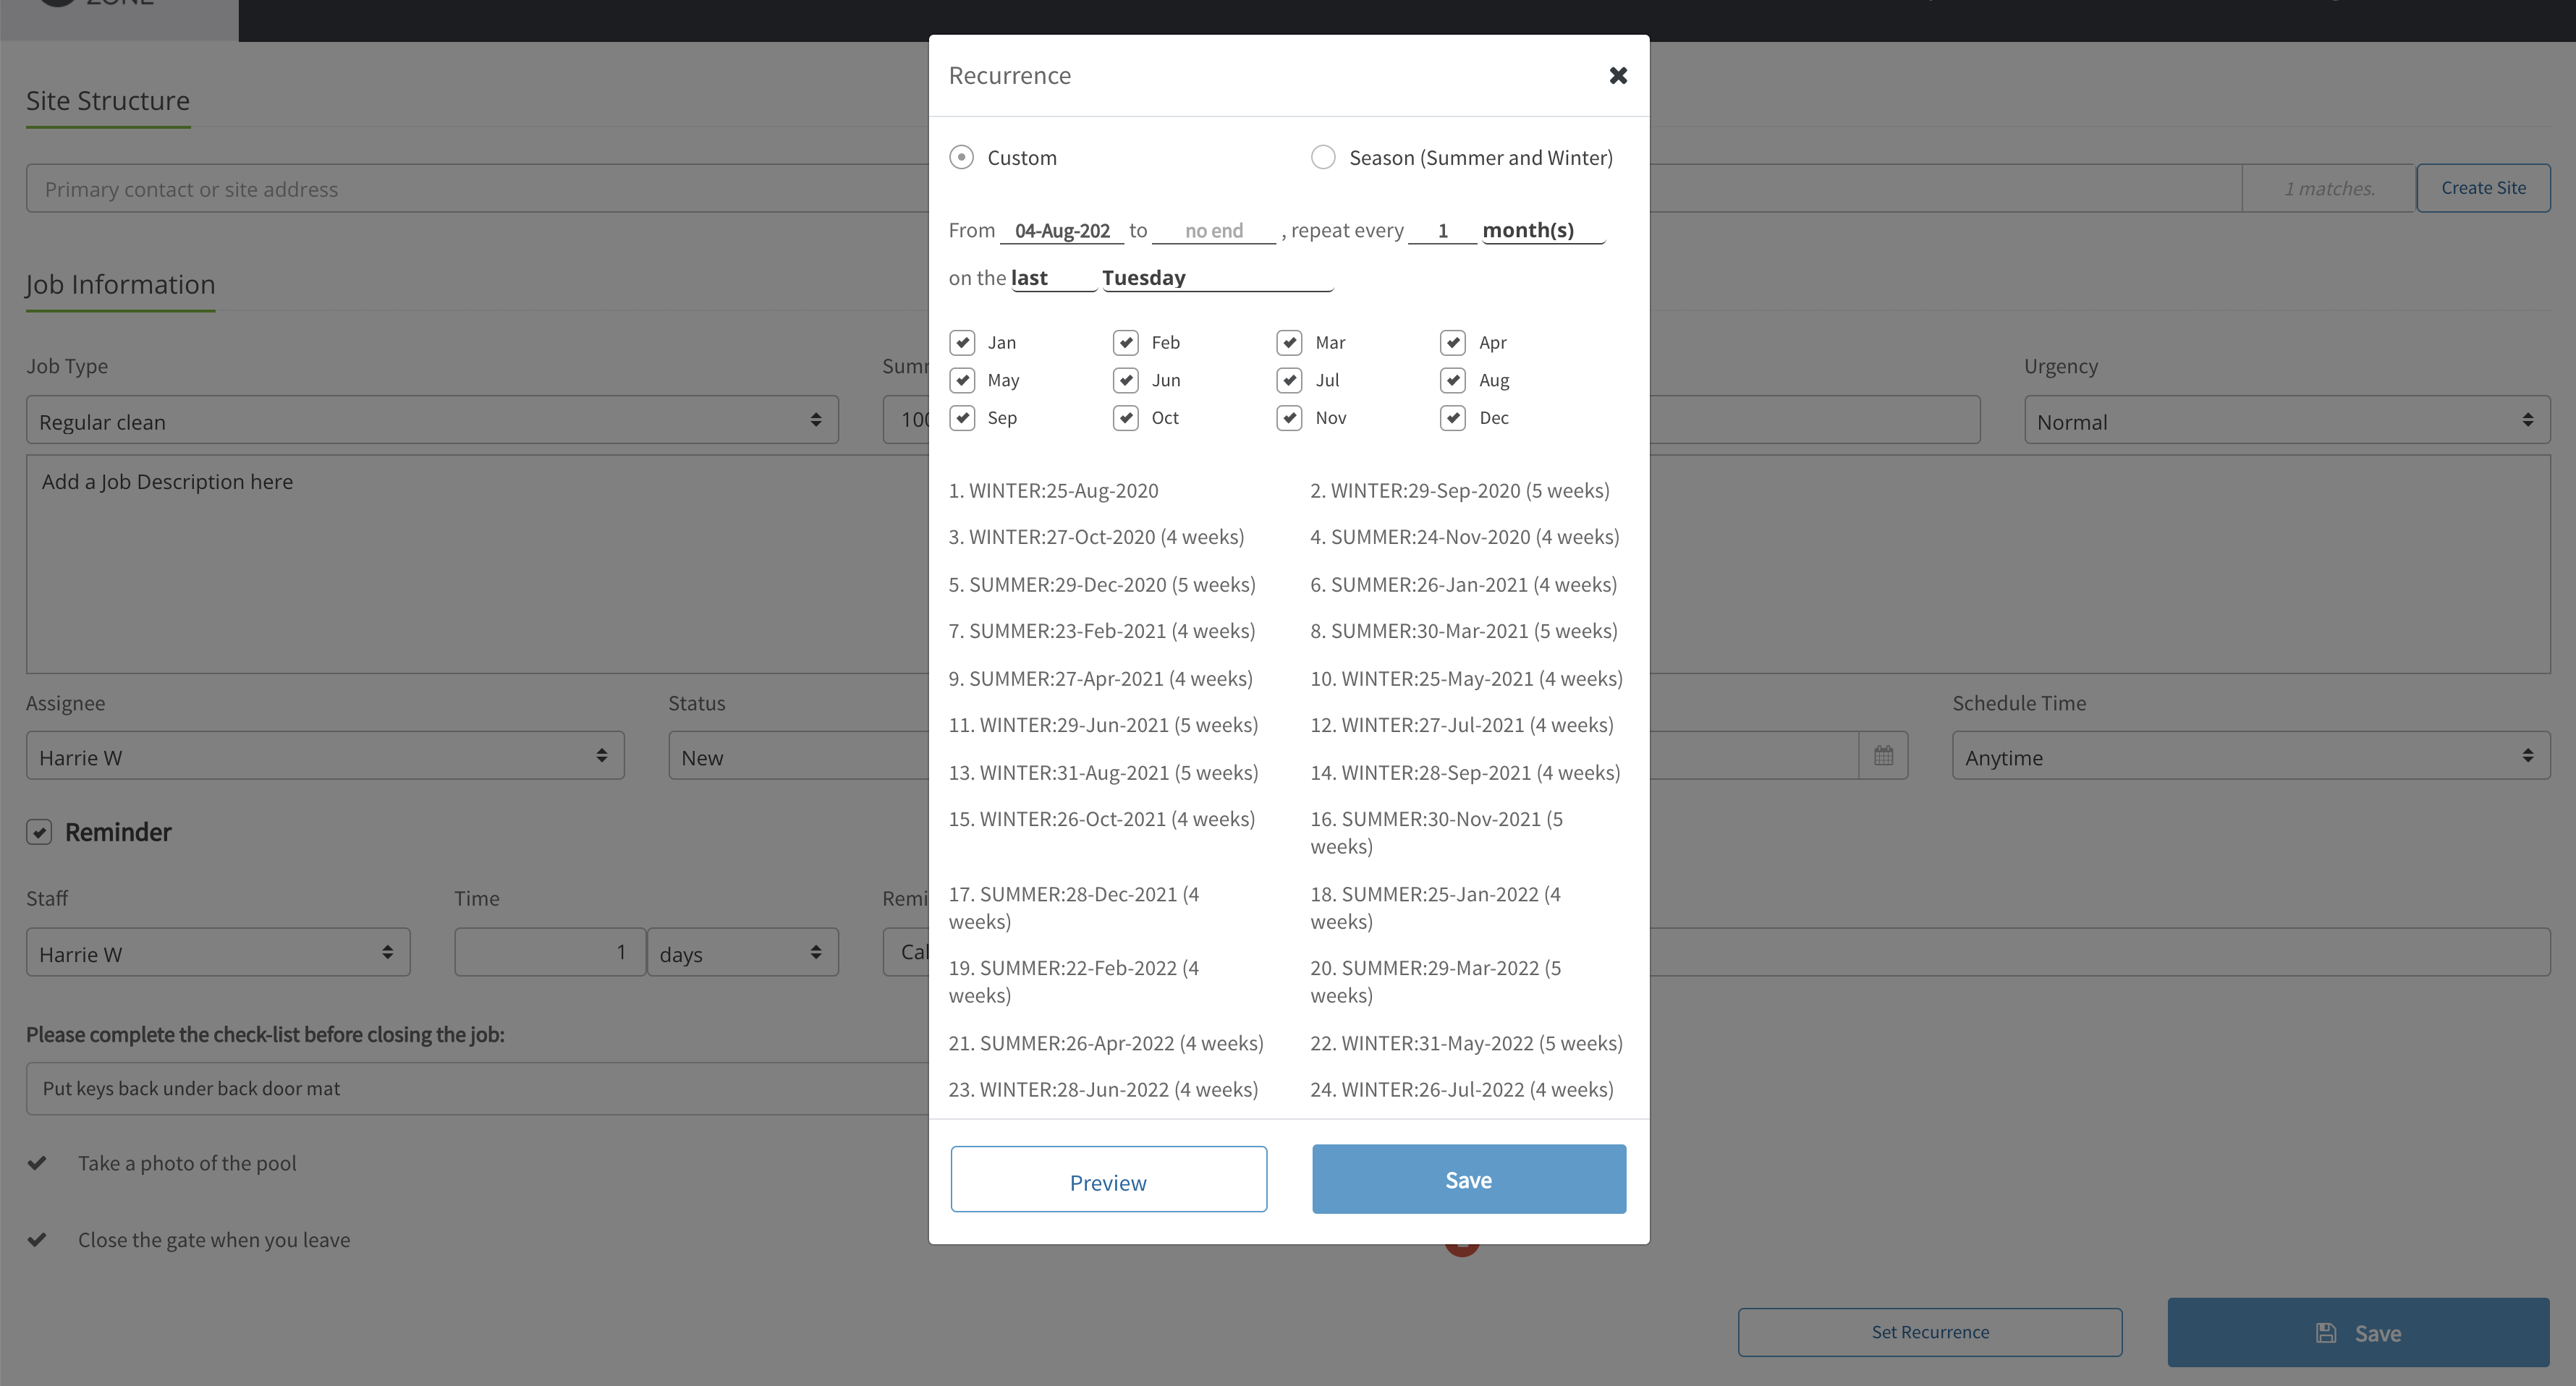Open the 'last' occurrence dropdown
This screenshot has width=2576, height=1386.
(1053, 278)
